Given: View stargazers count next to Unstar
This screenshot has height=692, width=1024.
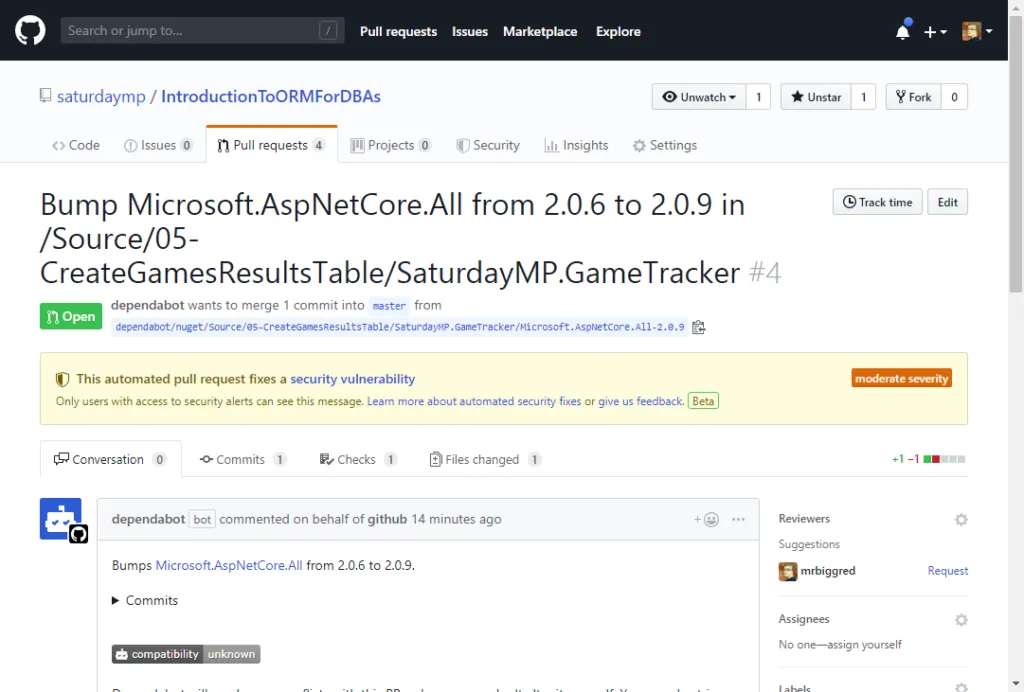Looking at the screenshot, I should 863,97.
